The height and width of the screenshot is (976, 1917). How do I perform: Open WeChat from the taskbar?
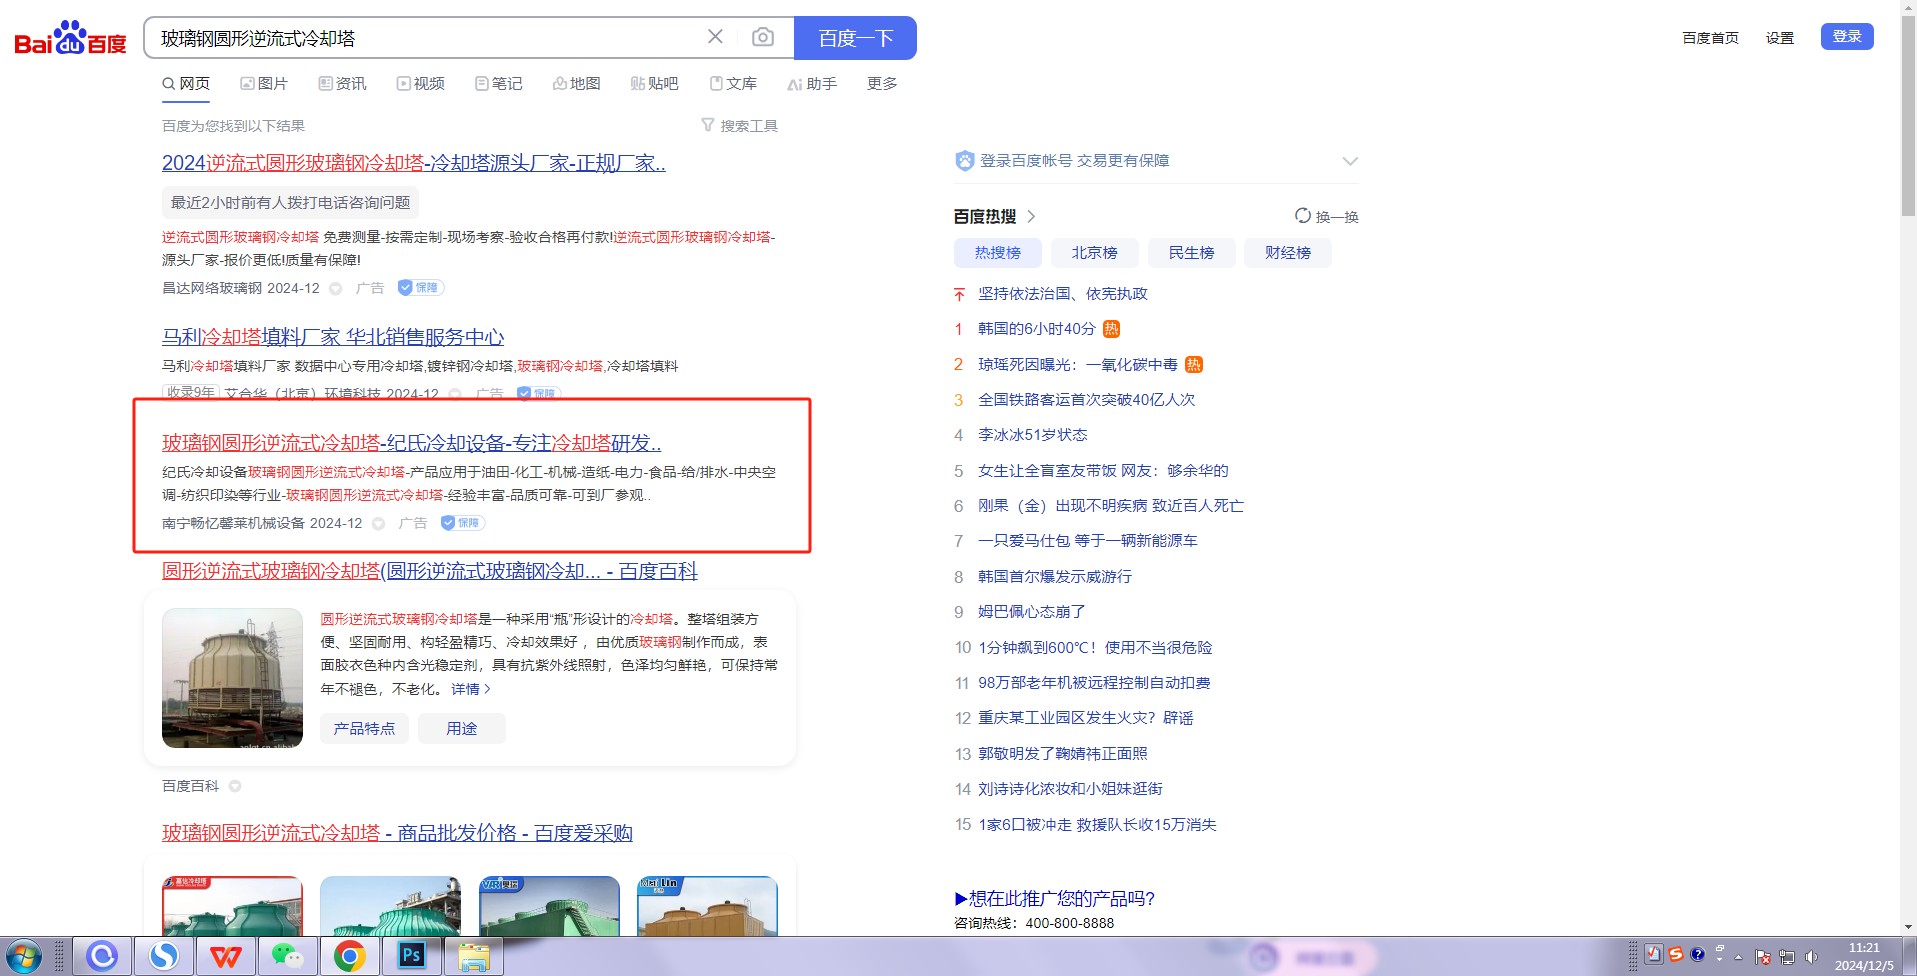coord(287,956)
